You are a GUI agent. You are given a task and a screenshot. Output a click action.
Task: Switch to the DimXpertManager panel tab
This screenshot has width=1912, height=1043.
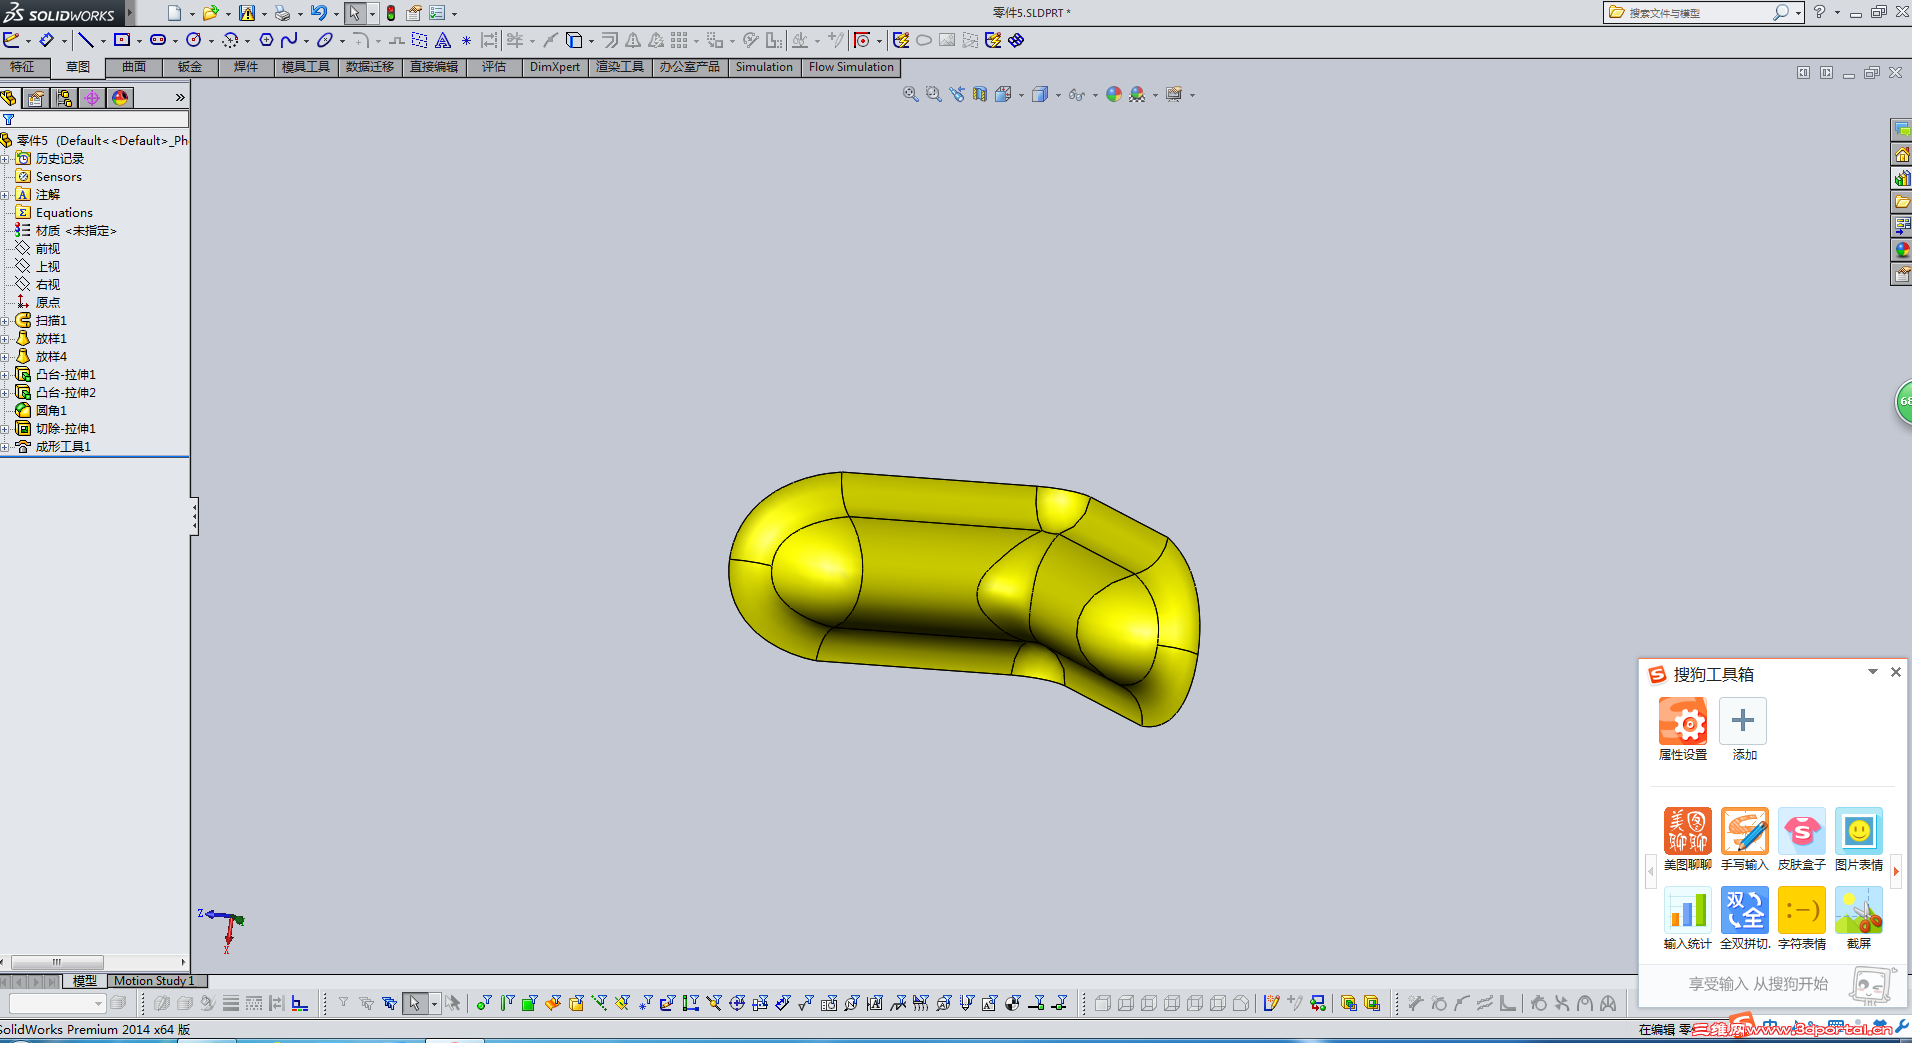click(92, 98)
